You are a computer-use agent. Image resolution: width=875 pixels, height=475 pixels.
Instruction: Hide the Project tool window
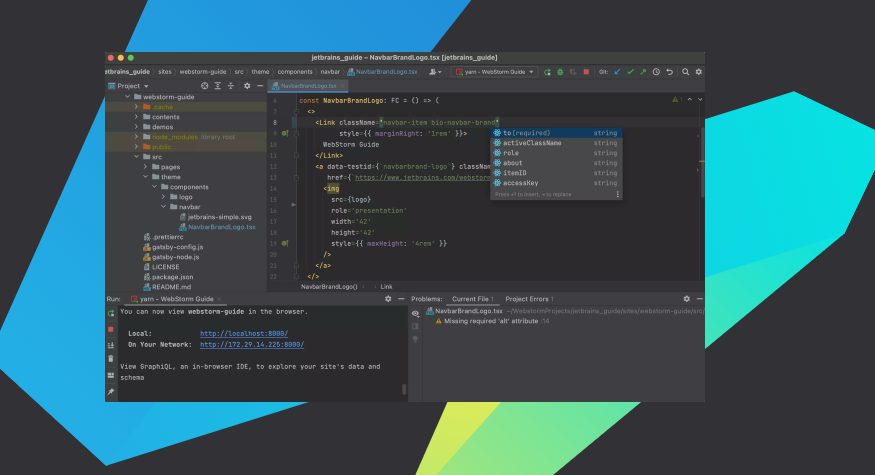(x=260, y=86)
